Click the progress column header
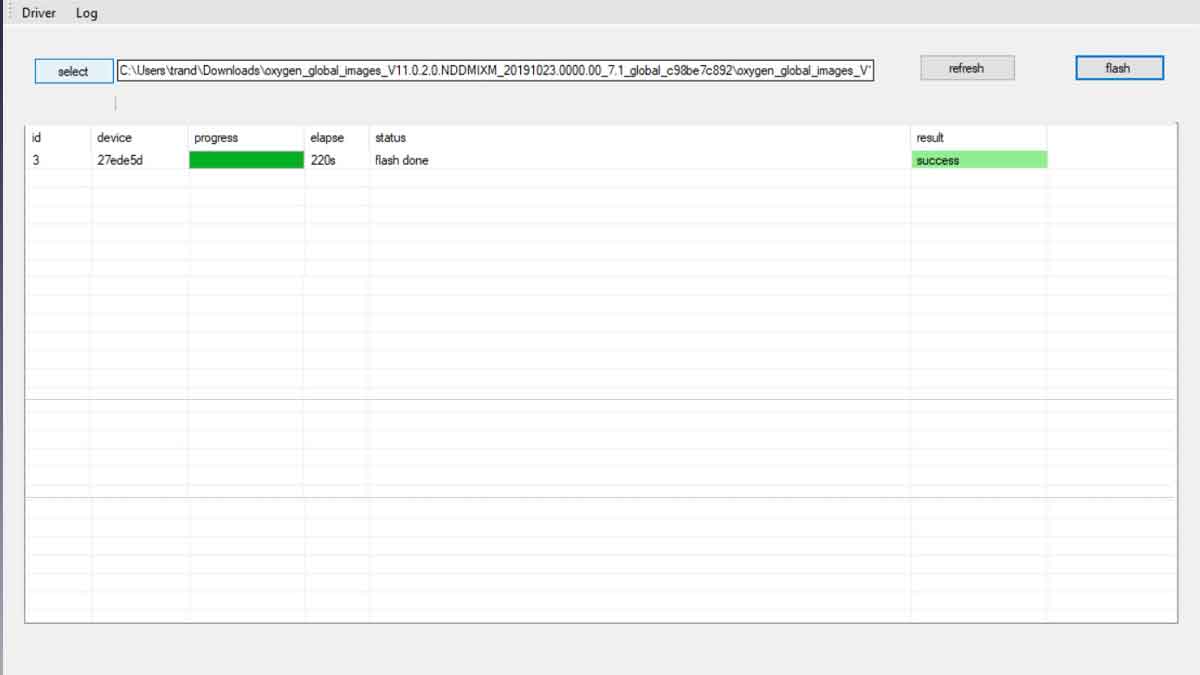Image resolution: width=1200 pixels, height=675 pixels. [216, 138]
